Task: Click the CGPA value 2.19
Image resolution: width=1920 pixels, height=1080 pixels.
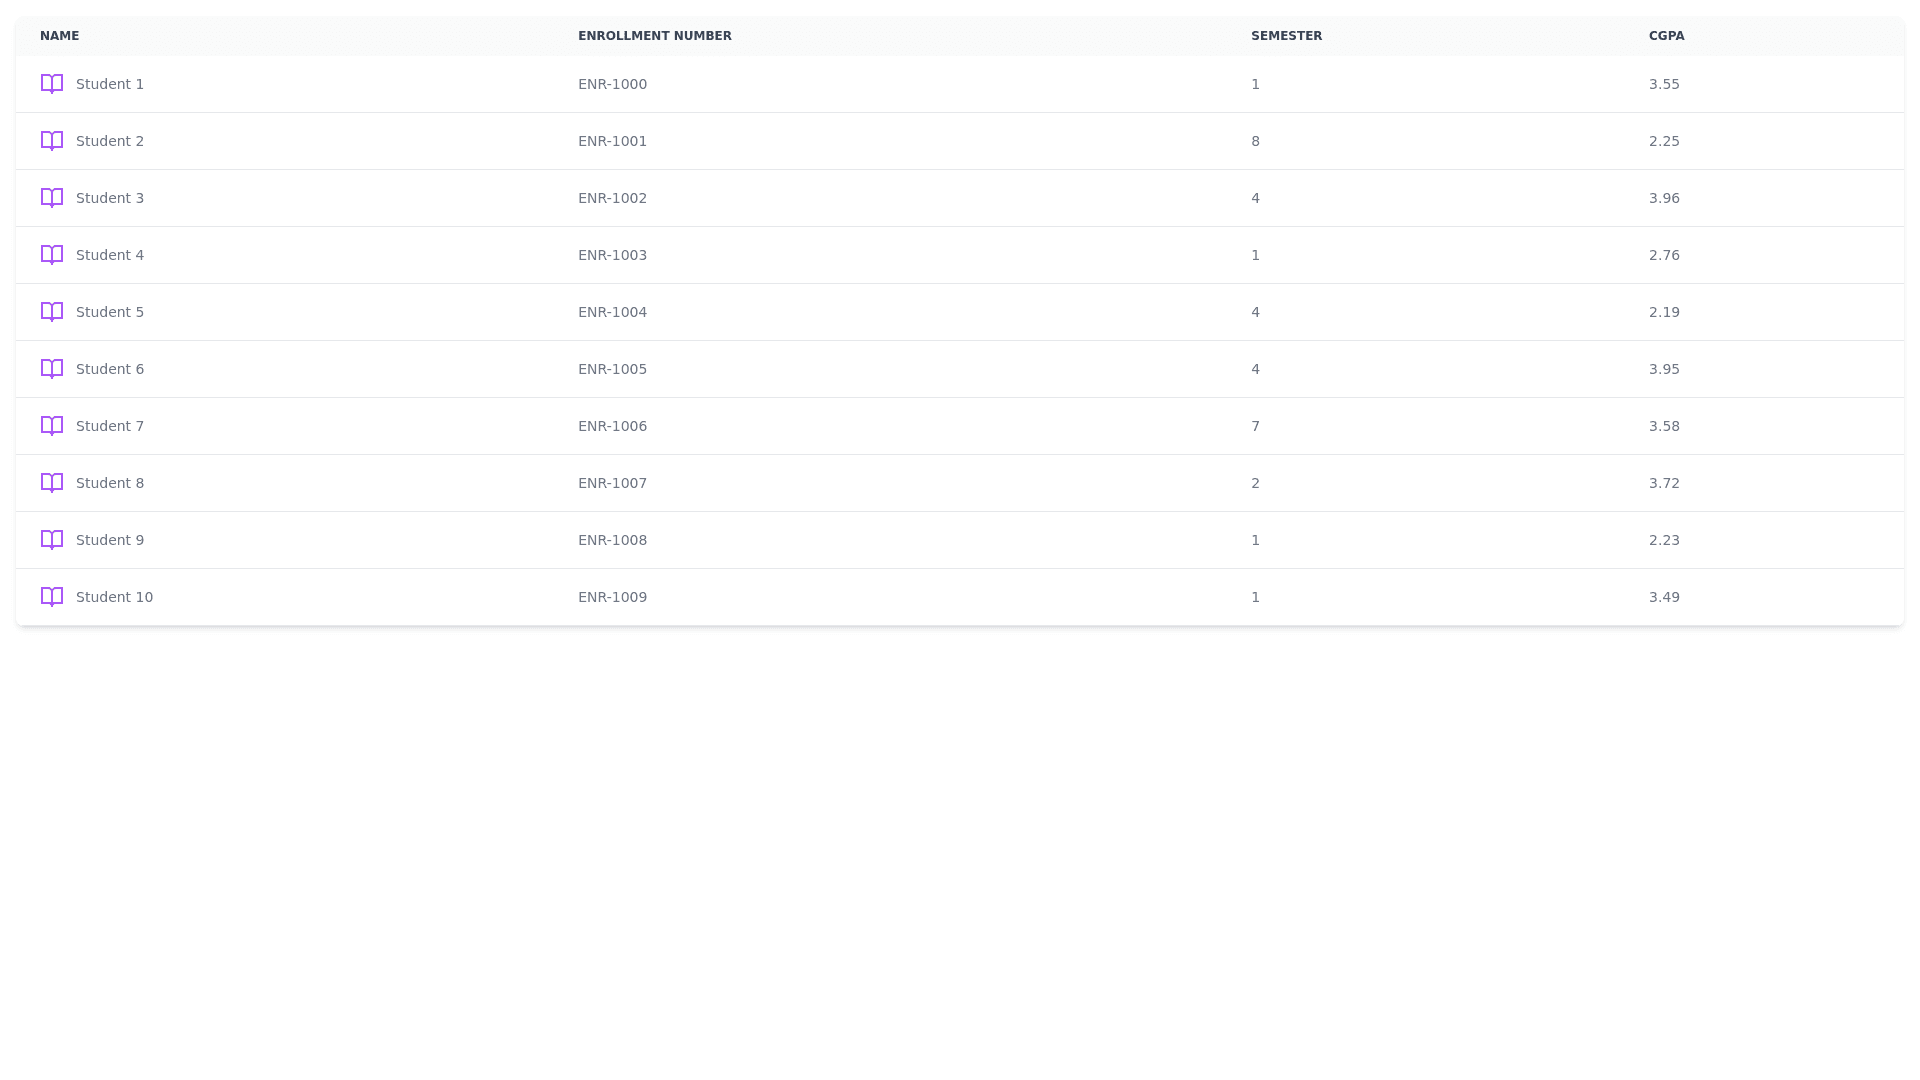Action: pyautogui.click(x=1664, y=312)
